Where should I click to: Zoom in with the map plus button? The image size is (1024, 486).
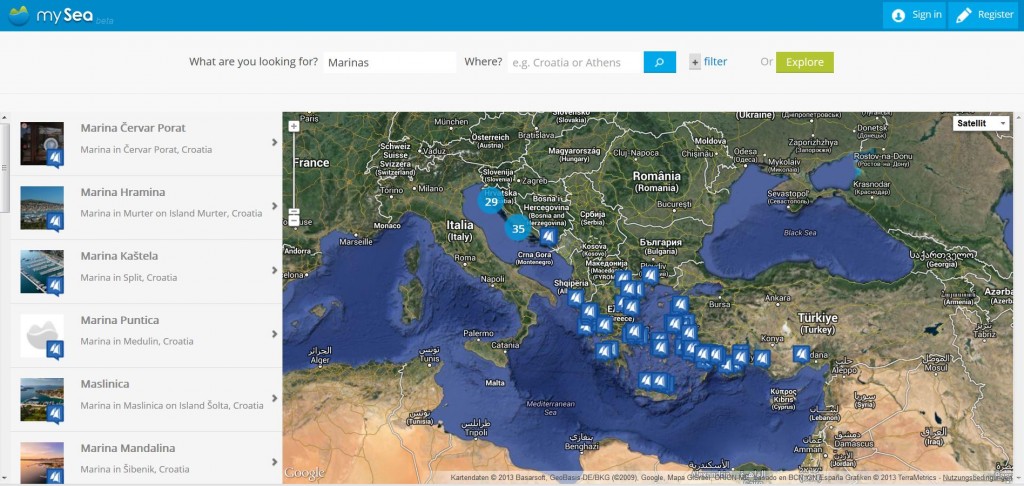294,126
